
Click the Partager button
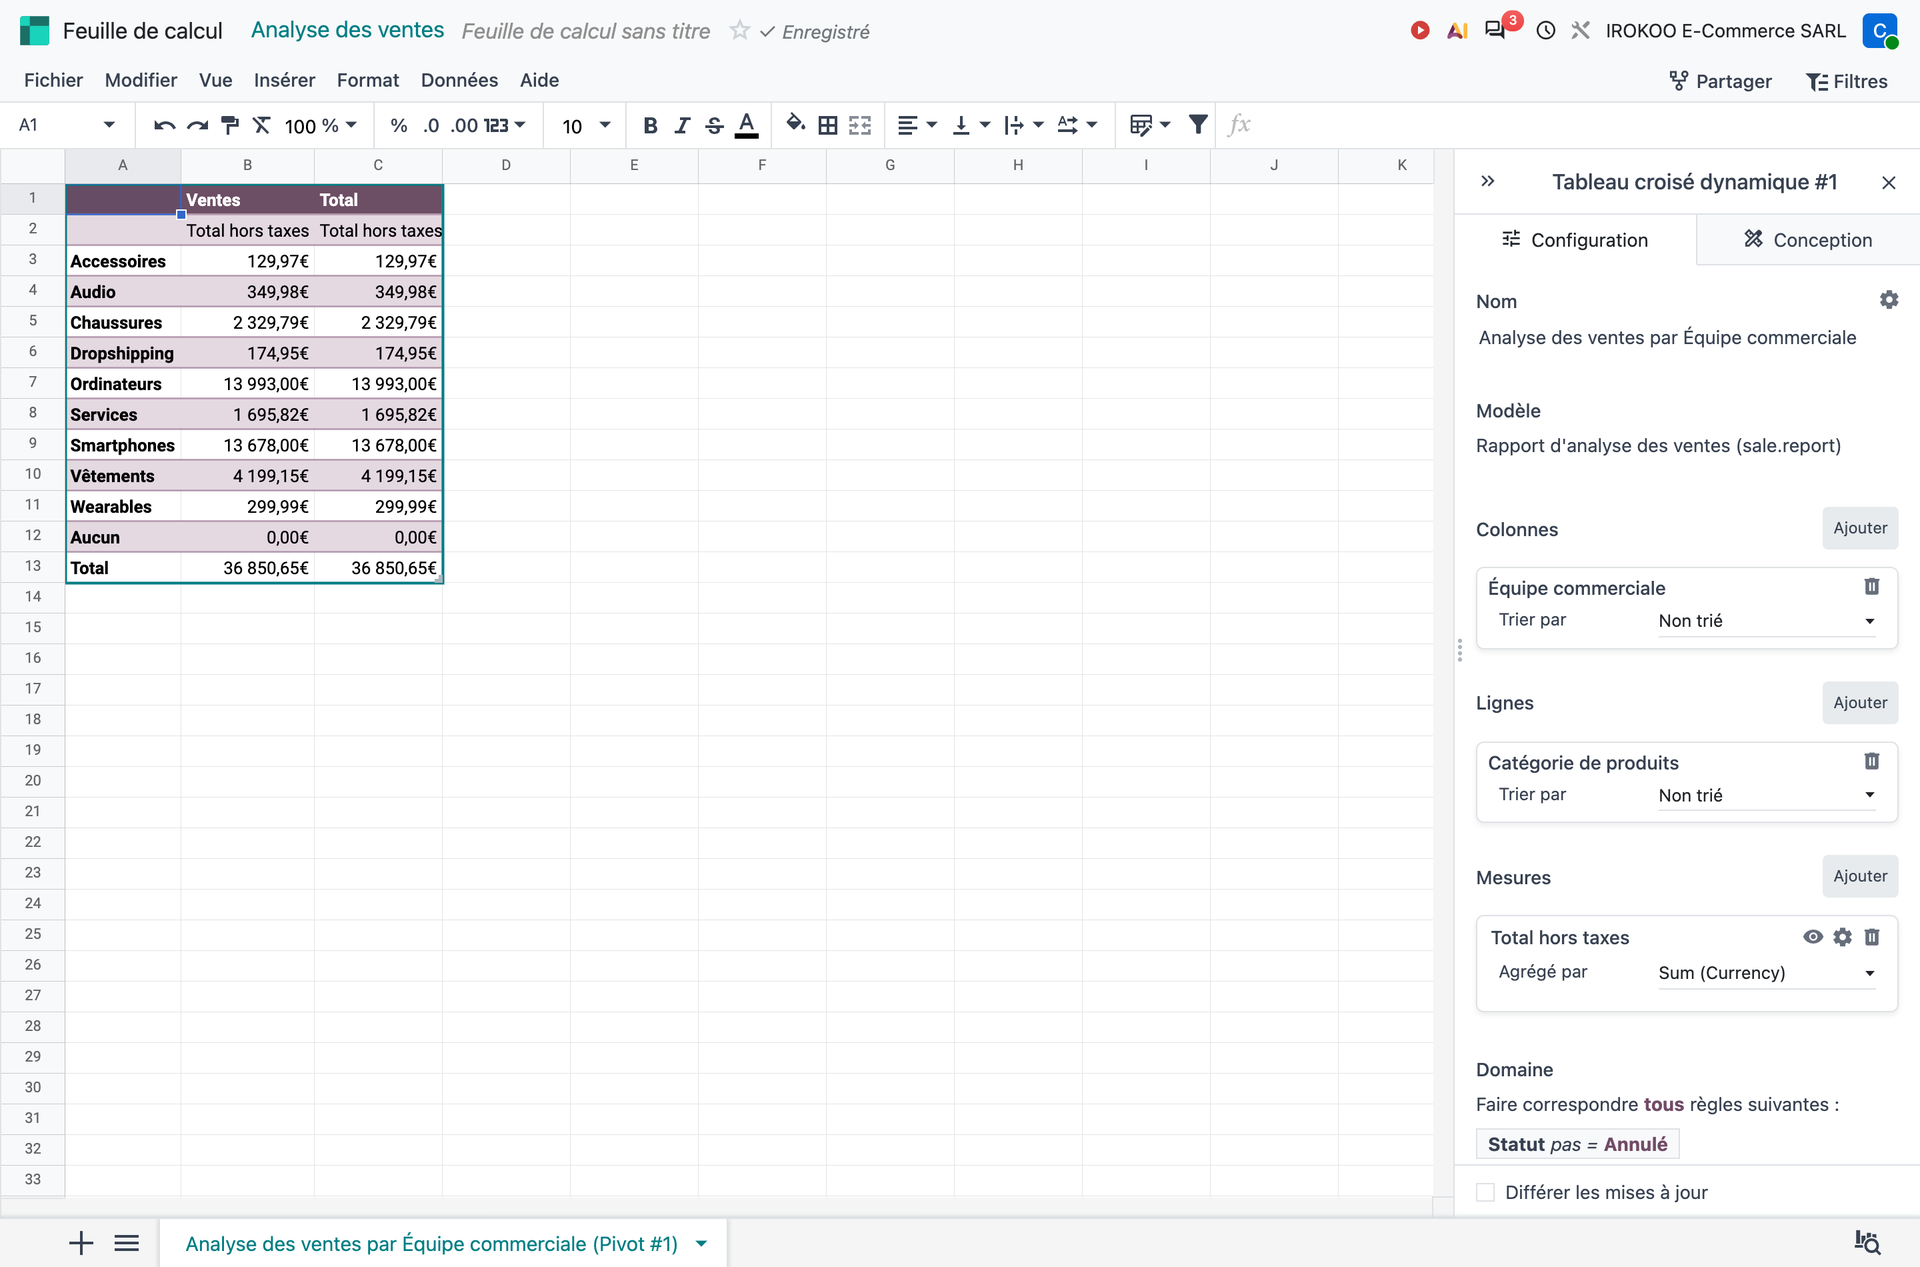click(x=1721, y=81)
